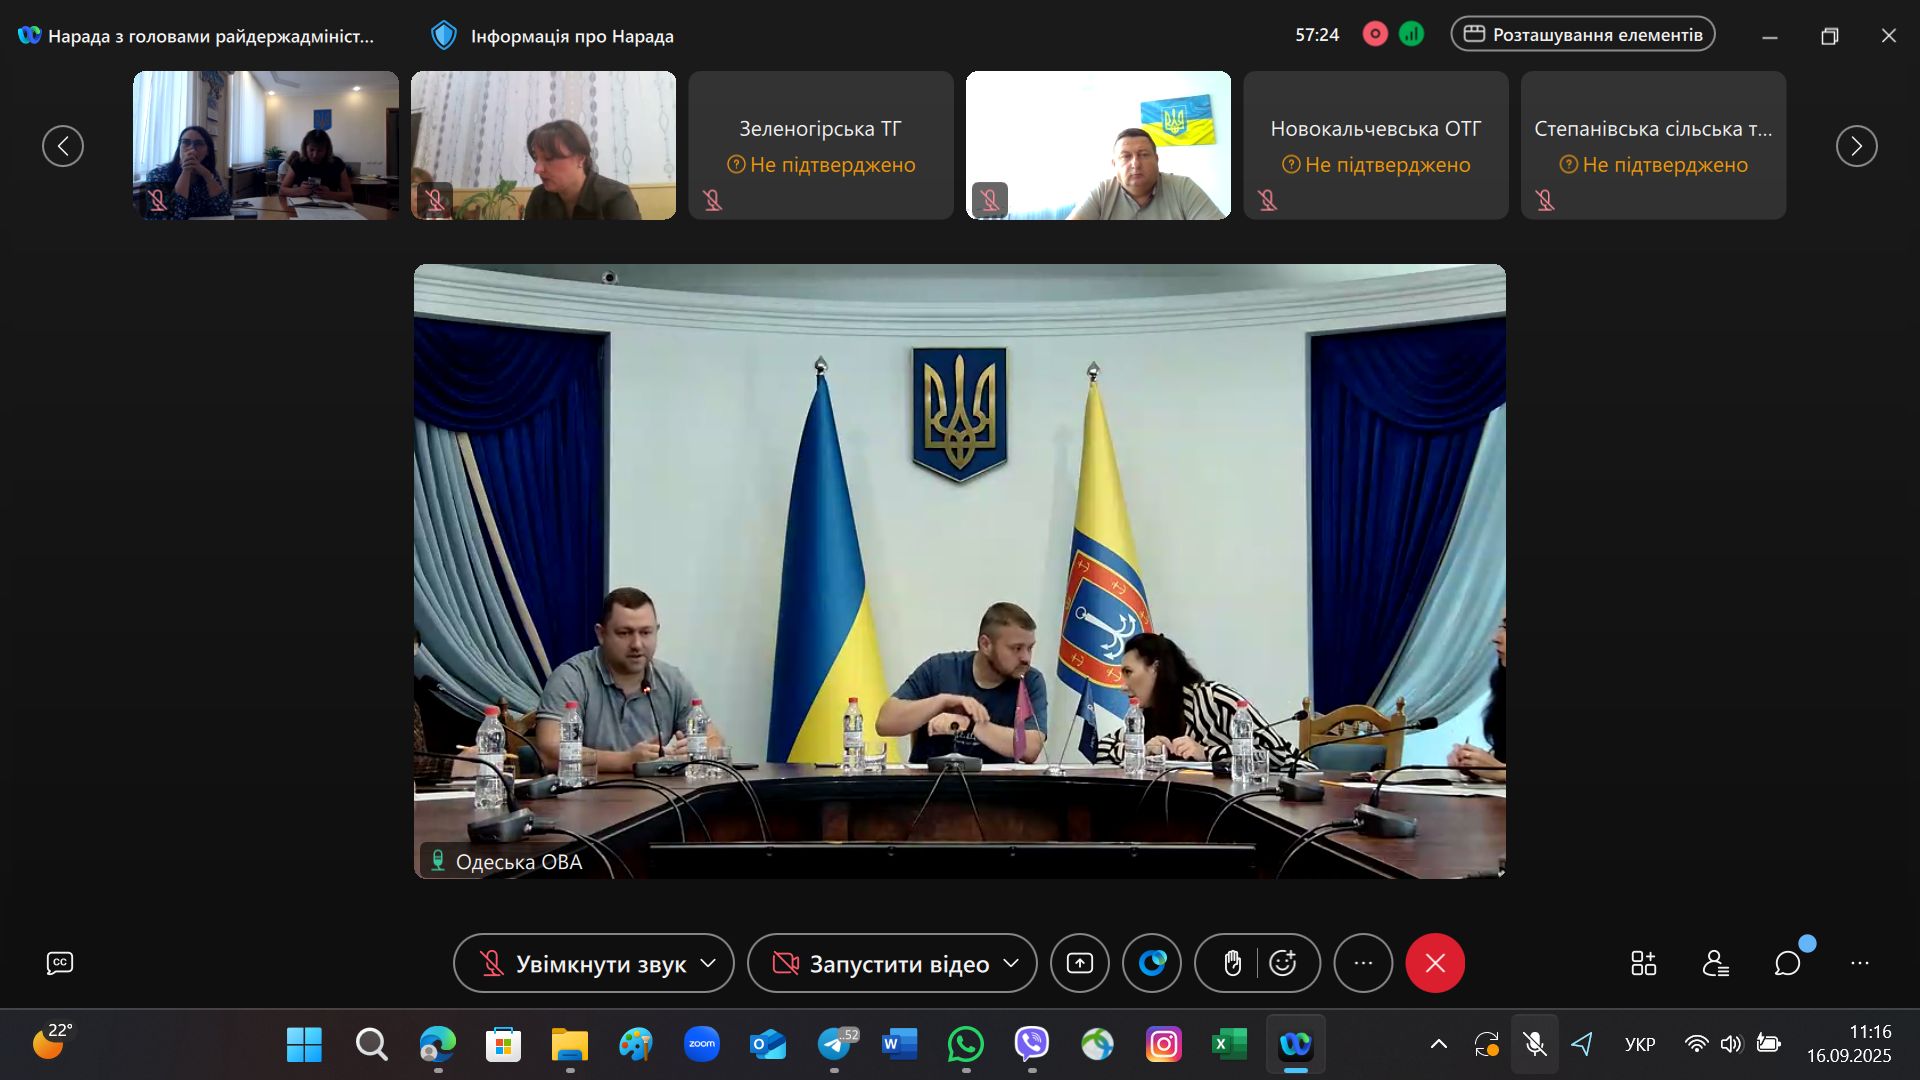Screen dimensions: 1920x1080
Task: Open the apps icon in bottom right
Action: tap(1644, 963)
